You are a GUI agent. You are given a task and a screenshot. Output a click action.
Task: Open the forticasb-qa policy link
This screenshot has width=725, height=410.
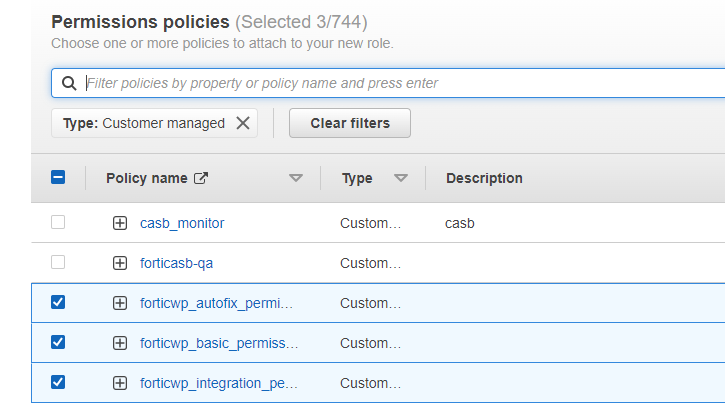tap(176, 263)
